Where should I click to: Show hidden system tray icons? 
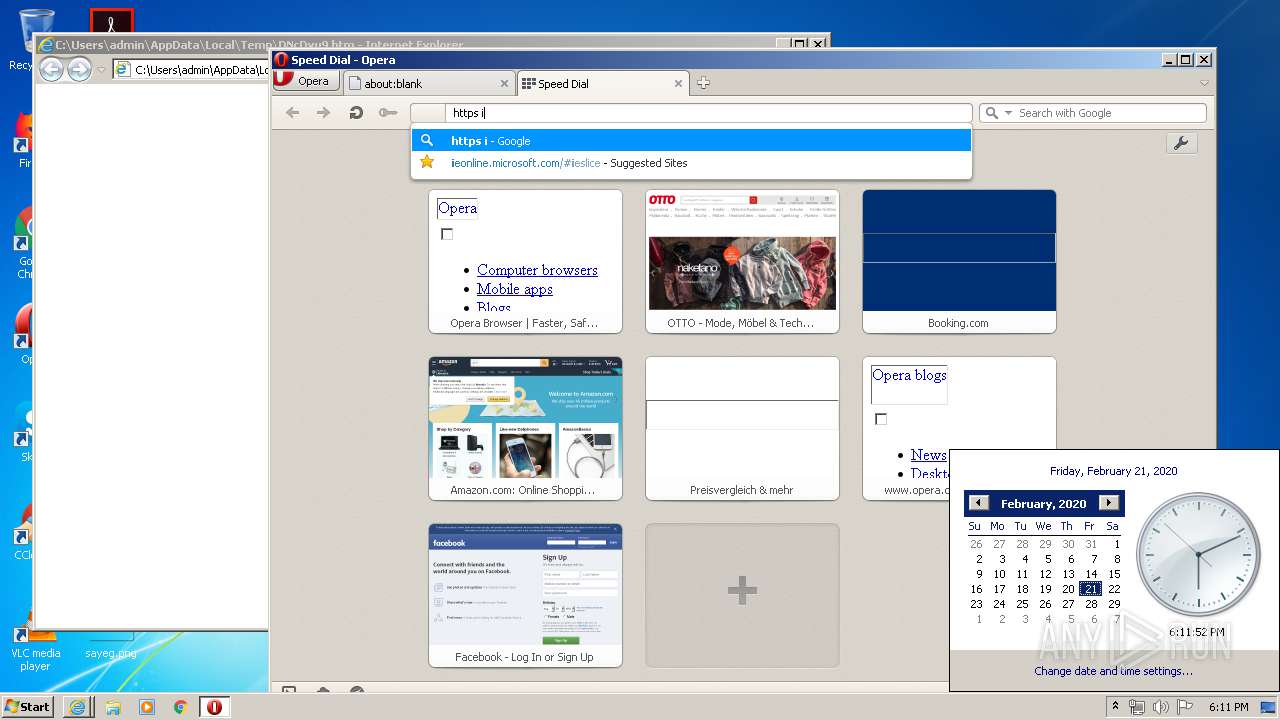tap(1115, 707)
